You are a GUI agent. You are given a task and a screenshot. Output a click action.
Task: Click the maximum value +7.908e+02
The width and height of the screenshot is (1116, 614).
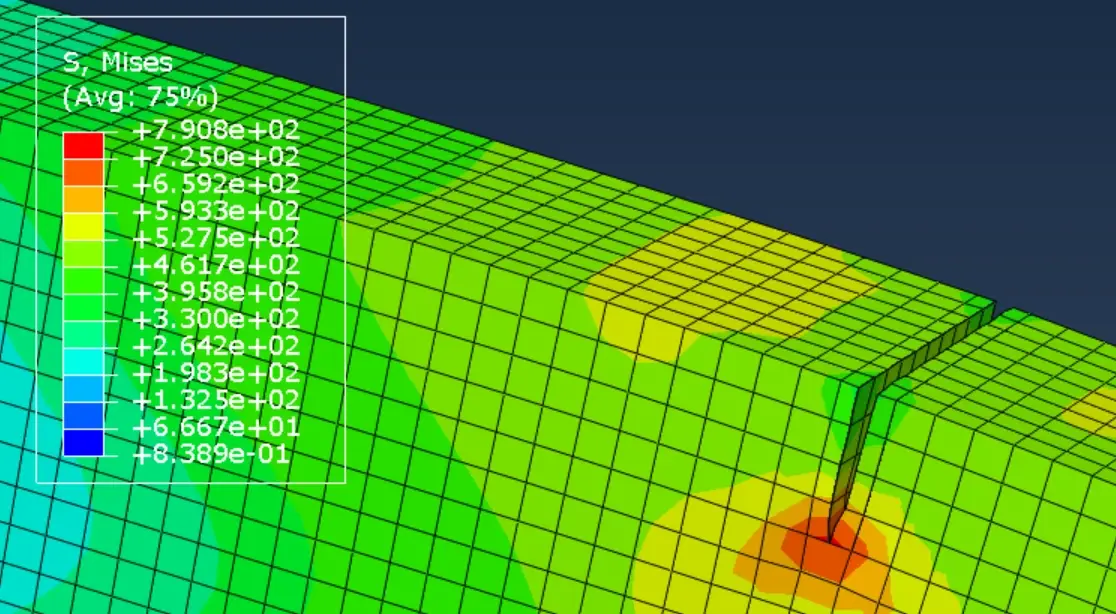click(x=216, y=130)
